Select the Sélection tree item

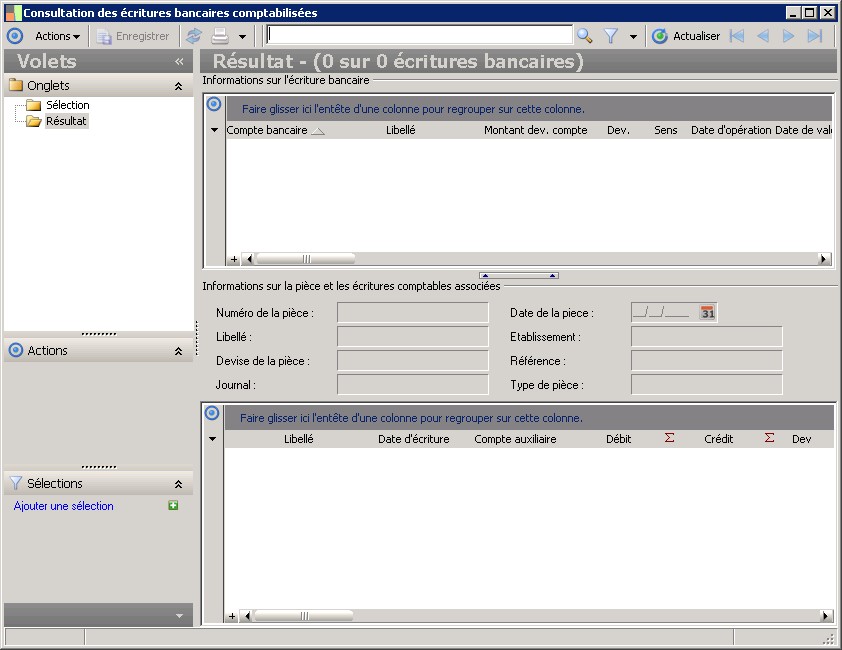coord(68,105)
